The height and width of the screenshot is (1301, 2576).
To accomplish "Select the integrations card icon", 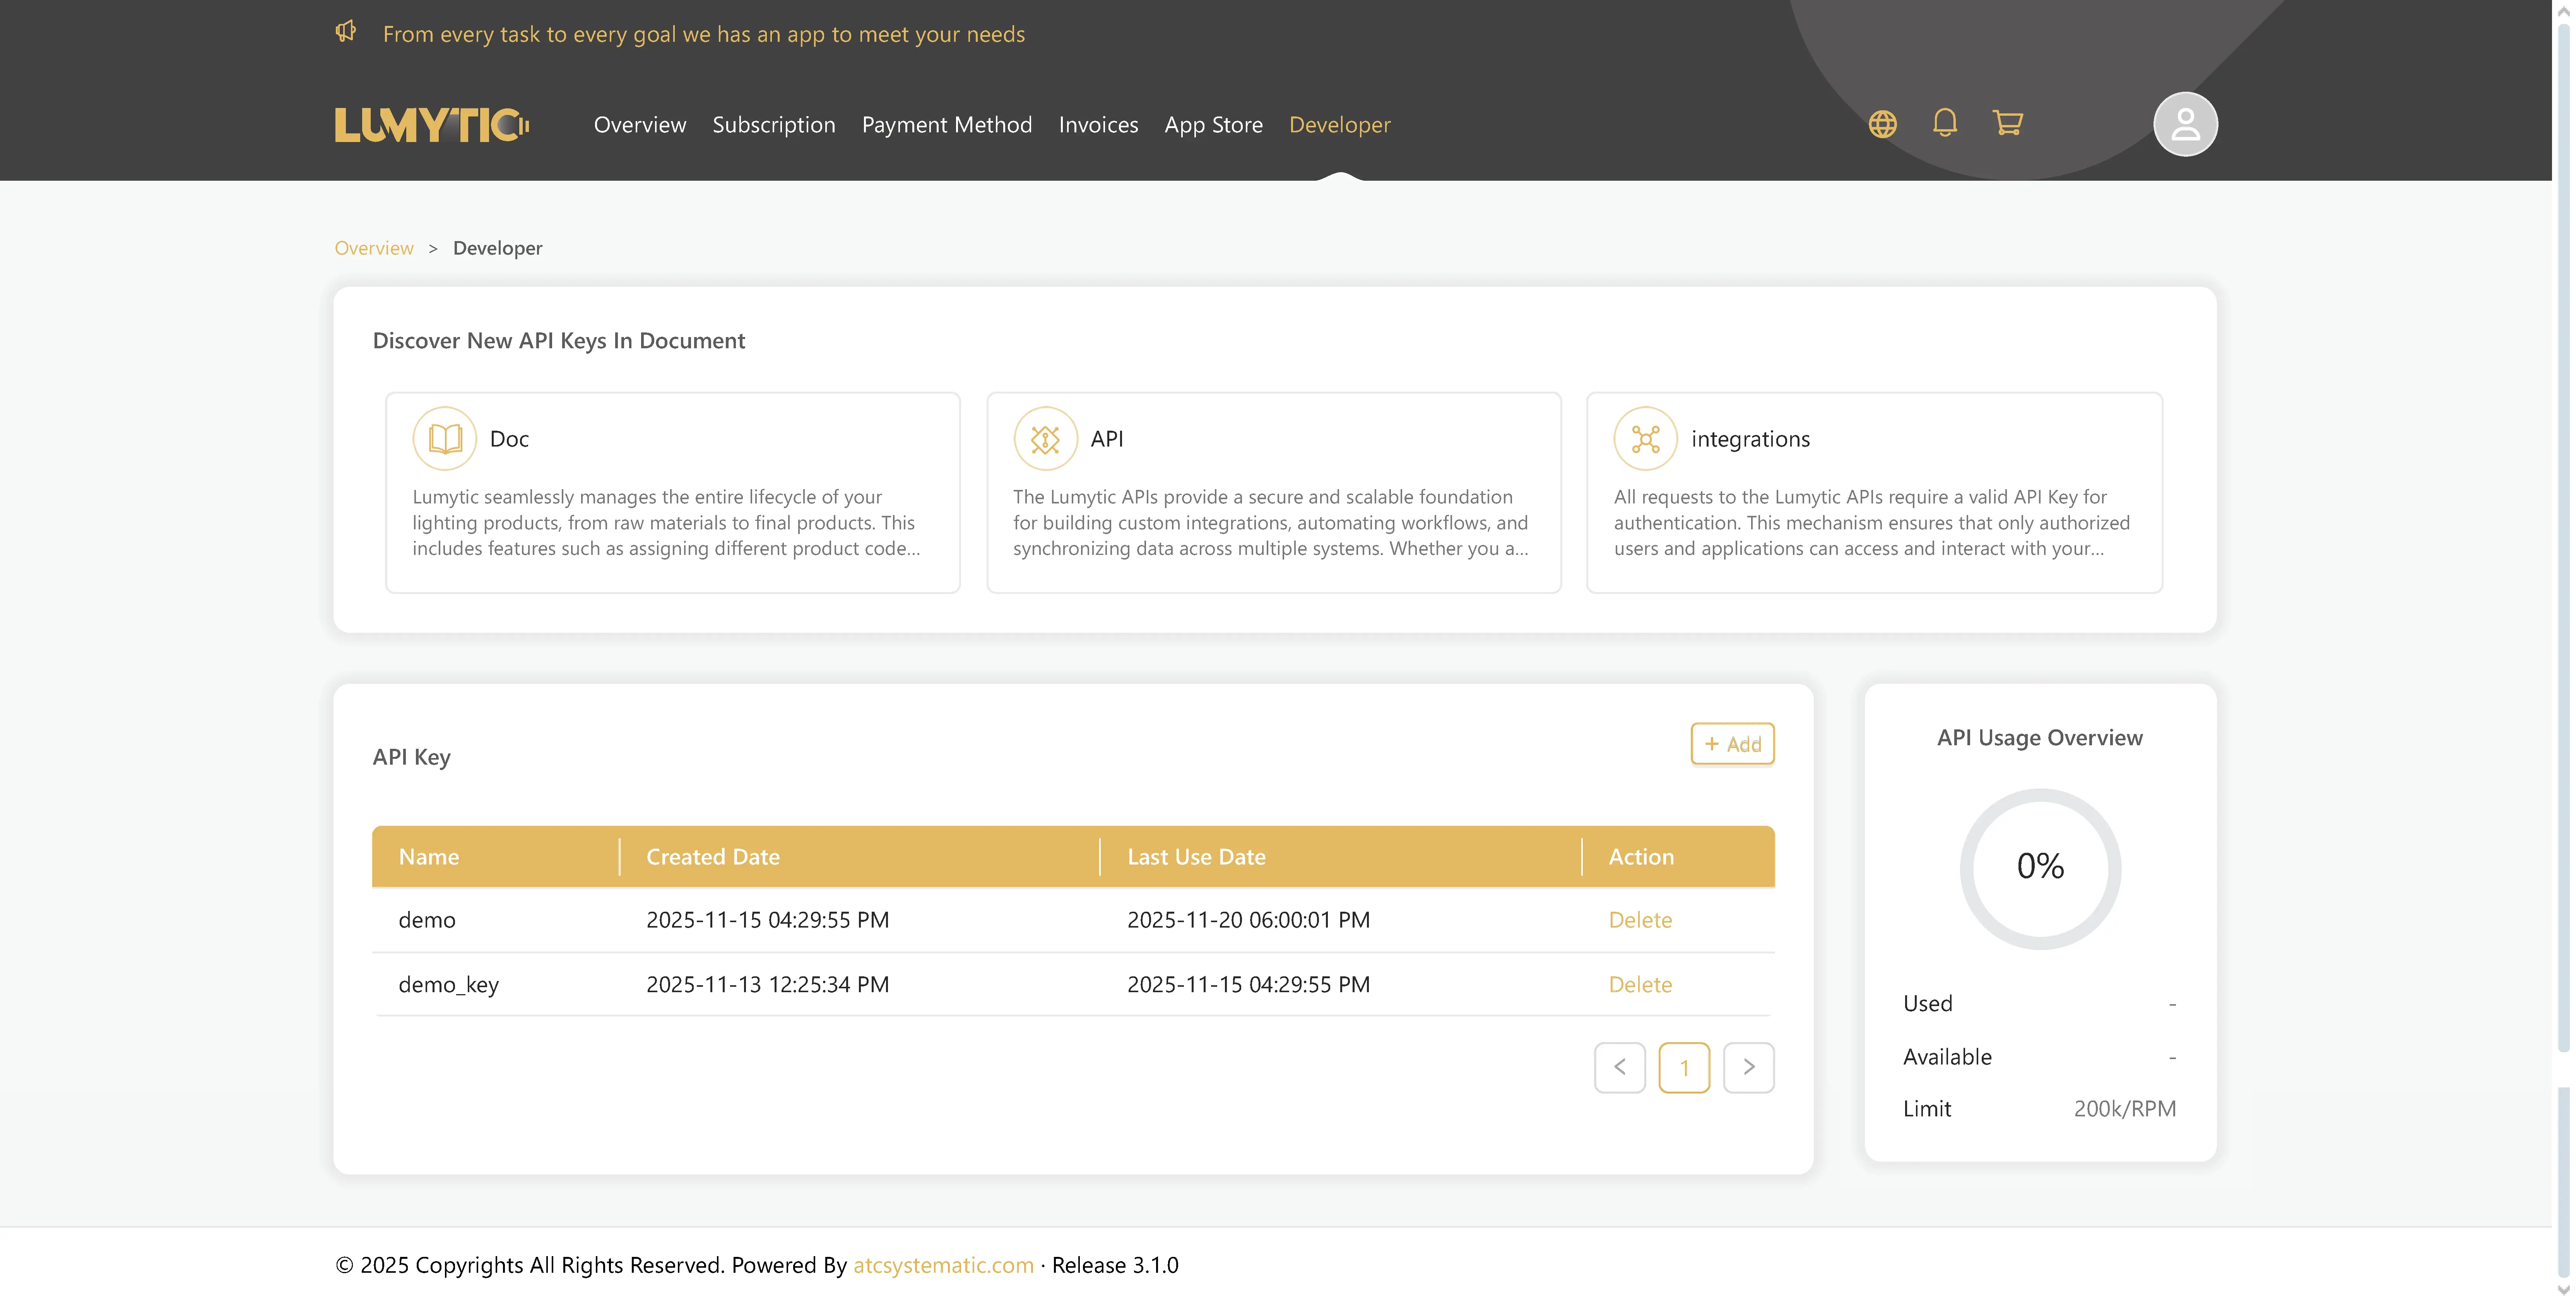I will 1645,438.
